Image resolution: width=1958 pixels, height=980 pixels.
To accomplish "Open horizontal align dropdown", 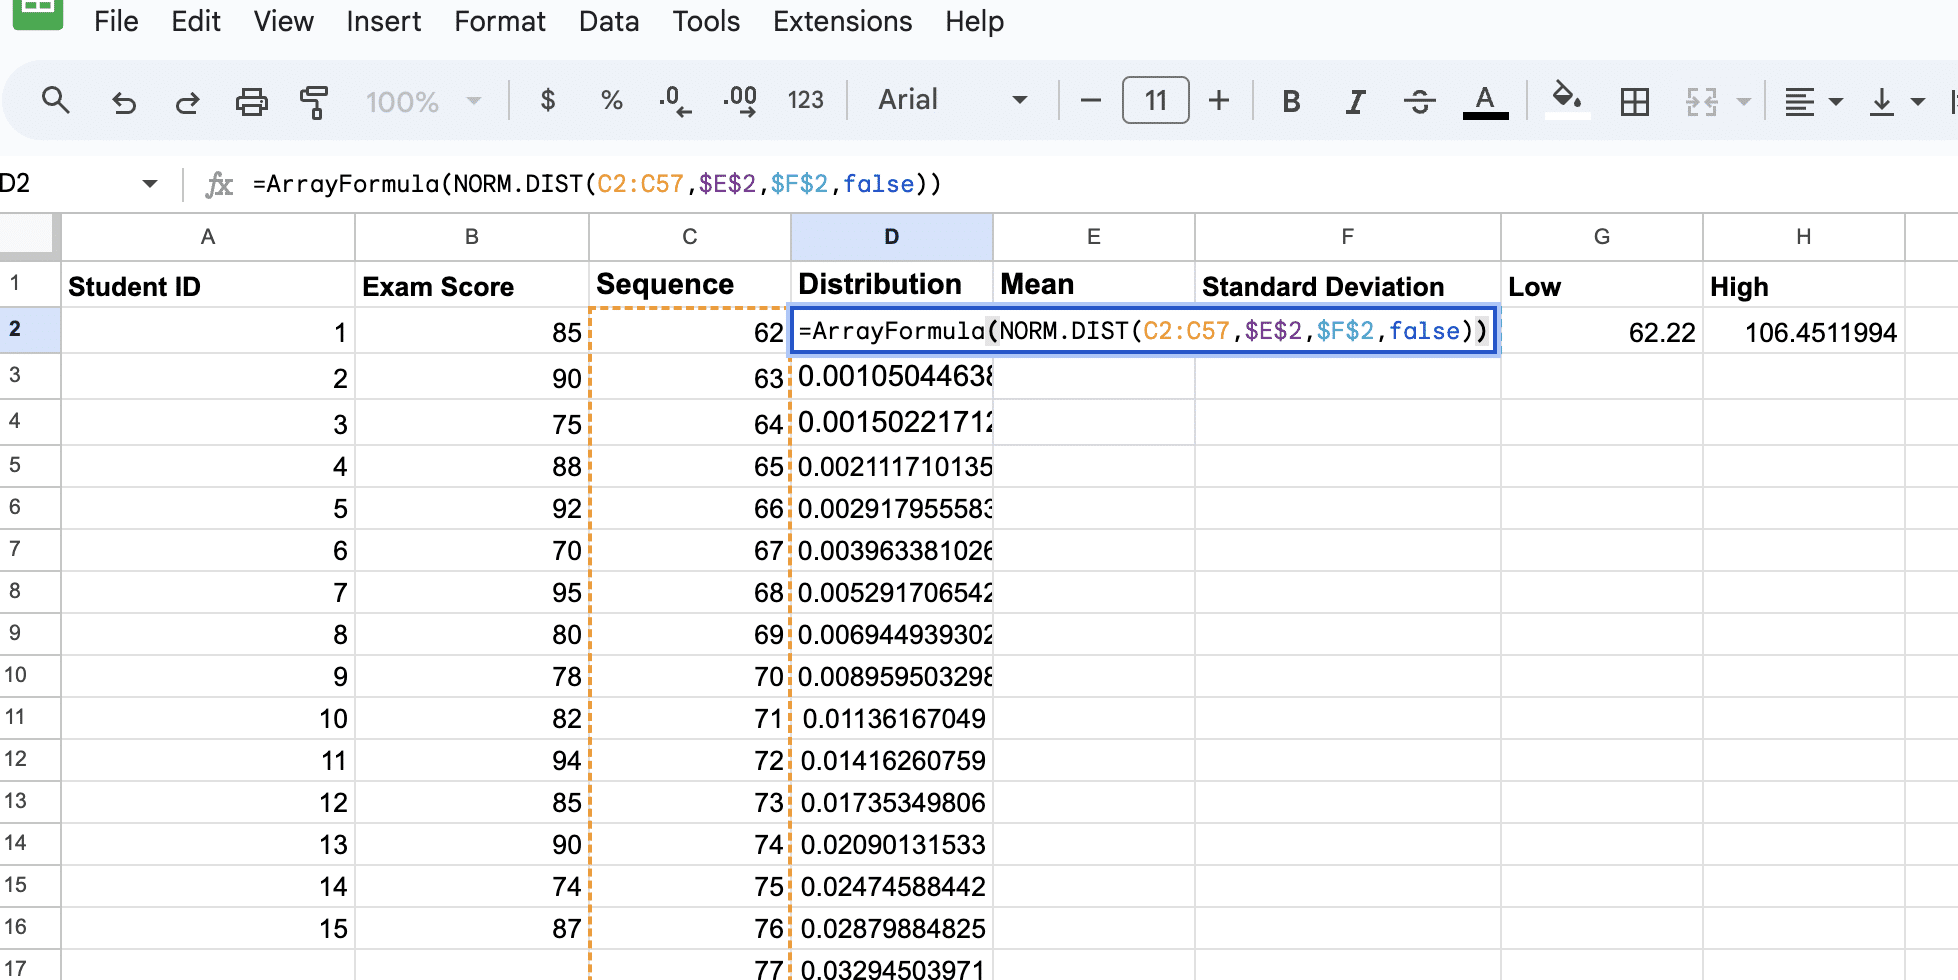I will (x=1813, y=101).
